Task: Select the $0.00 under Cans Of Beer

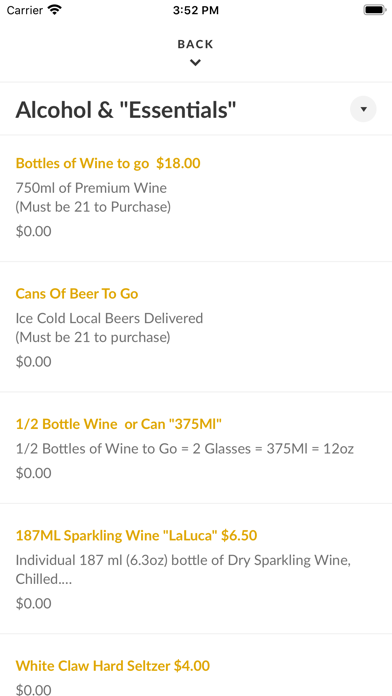Action: (x=33, y=362)
